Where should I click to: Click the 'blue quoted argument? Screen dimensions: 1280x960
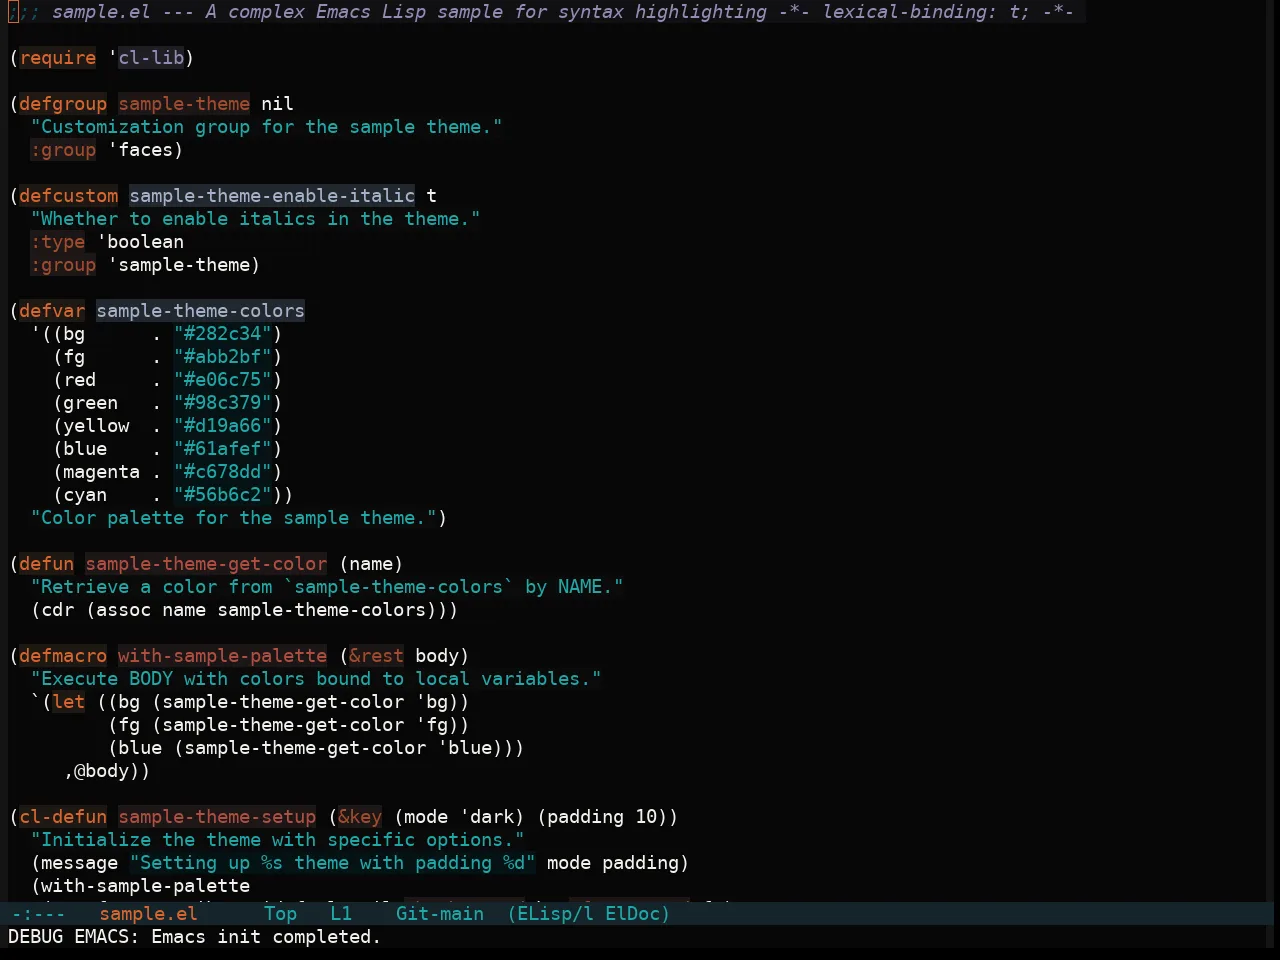[x=465, y=748]
